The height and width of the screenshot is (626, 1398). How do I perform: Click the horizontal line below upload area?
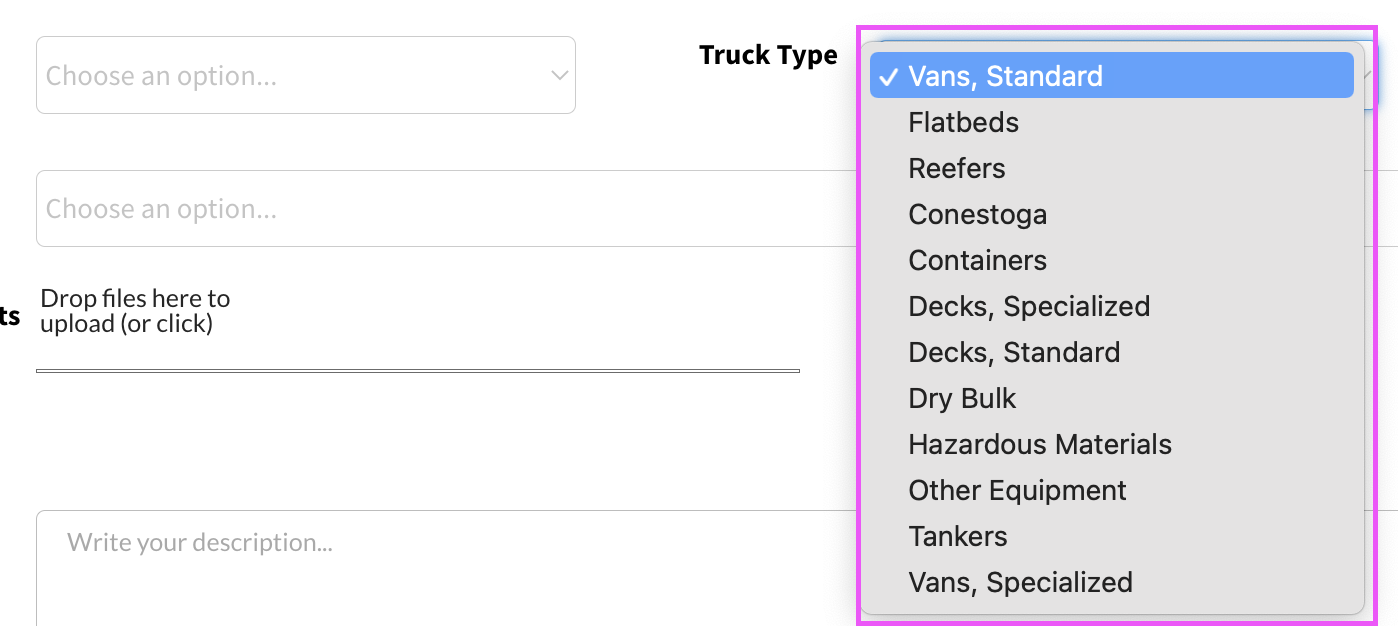pos(417,371)
